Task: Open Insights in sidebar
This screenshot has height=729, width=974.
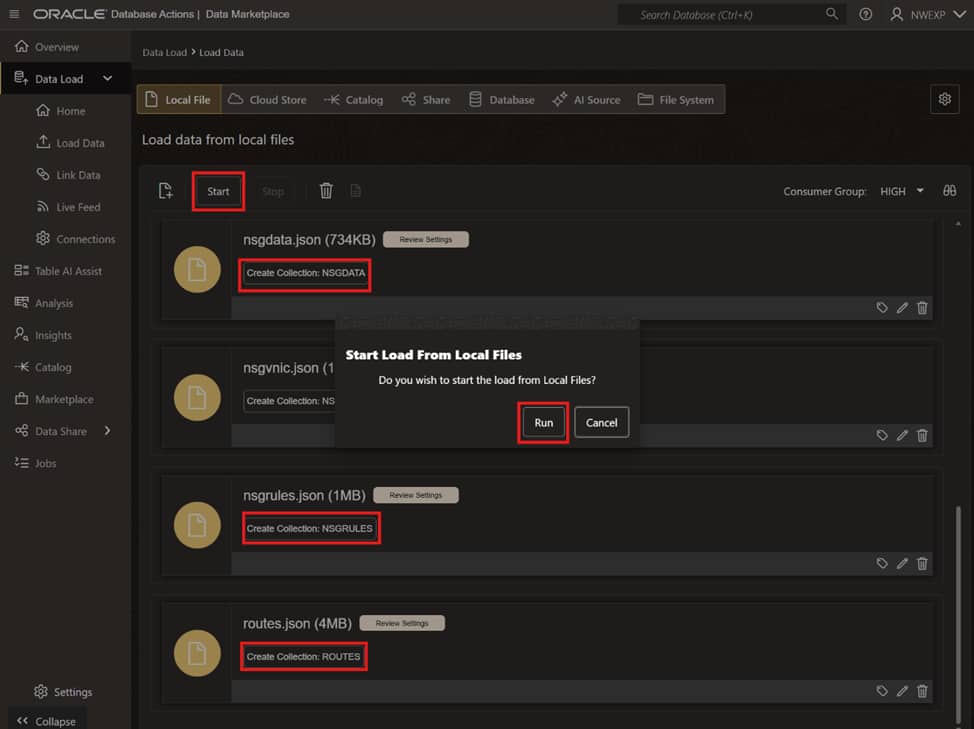Action: (x=43, y=335)
